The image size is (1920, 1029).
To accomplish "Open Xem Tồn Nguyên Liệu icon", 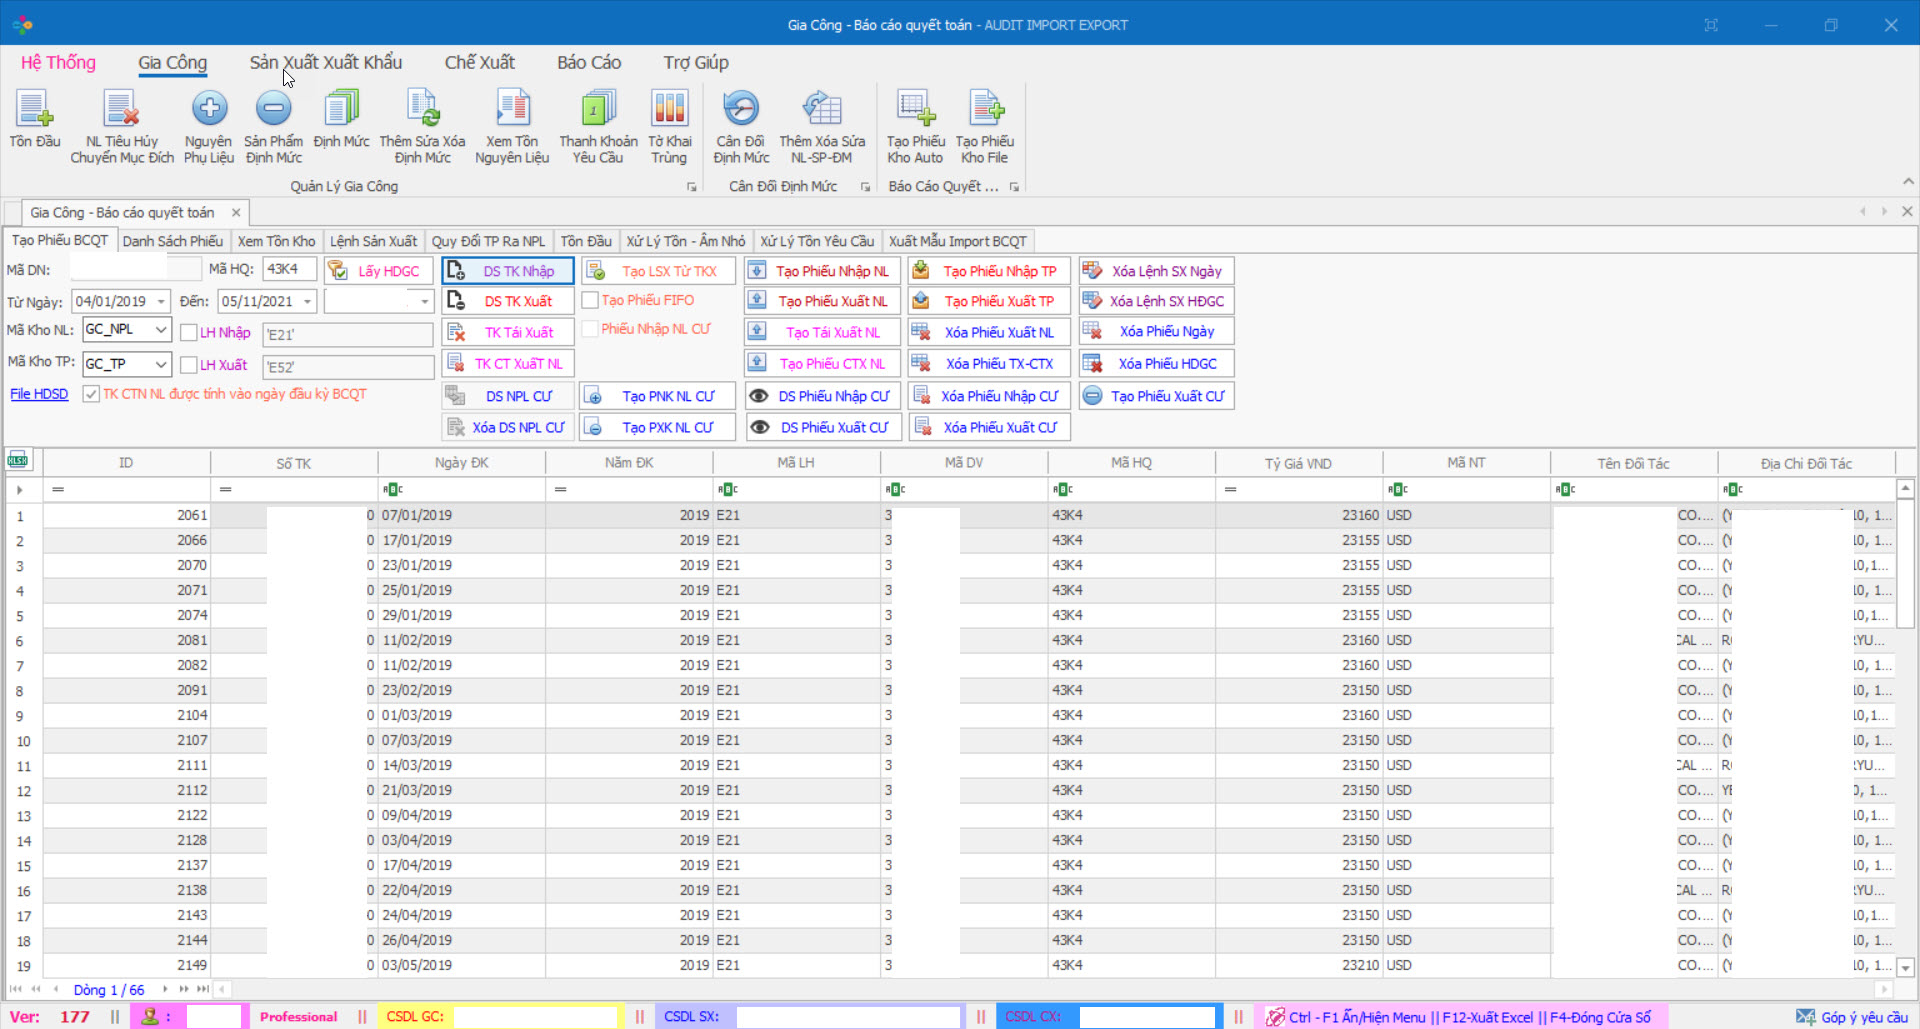I will (x=512, y=108).
